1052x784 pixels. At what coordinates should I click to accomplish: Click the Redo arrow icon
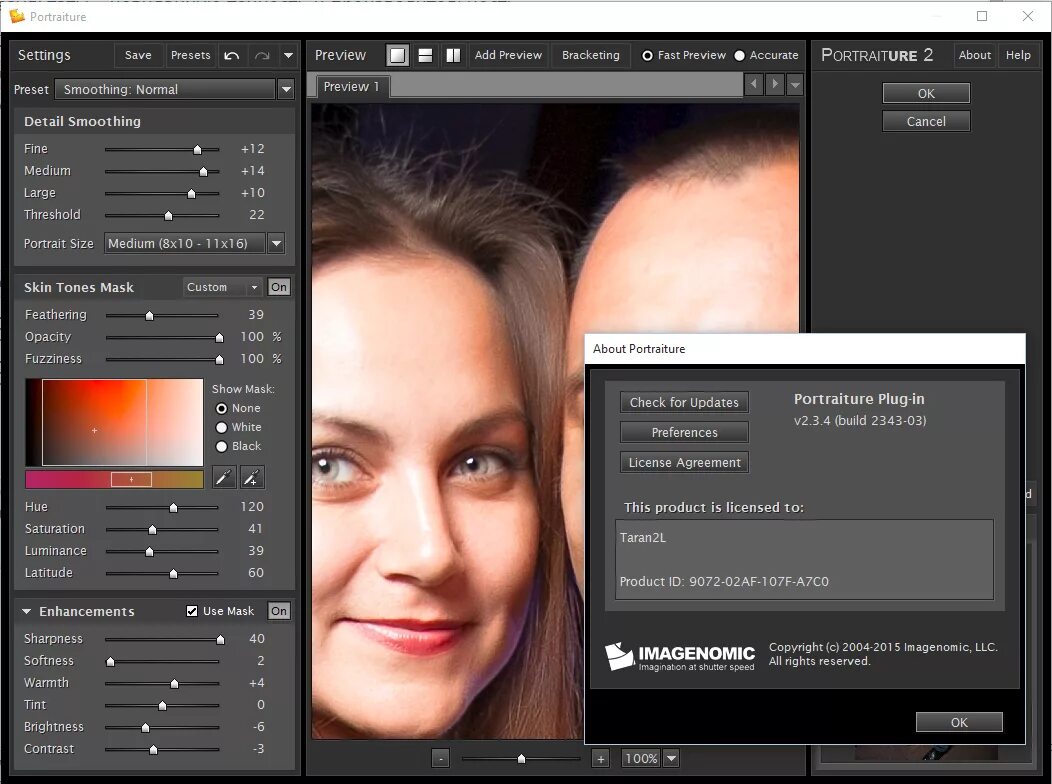point(262,55)
